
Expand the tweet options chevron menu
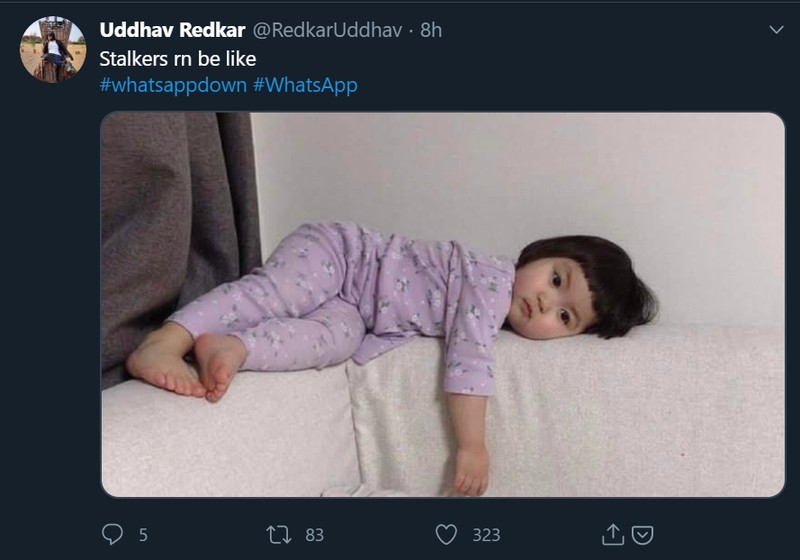(776, 30)
